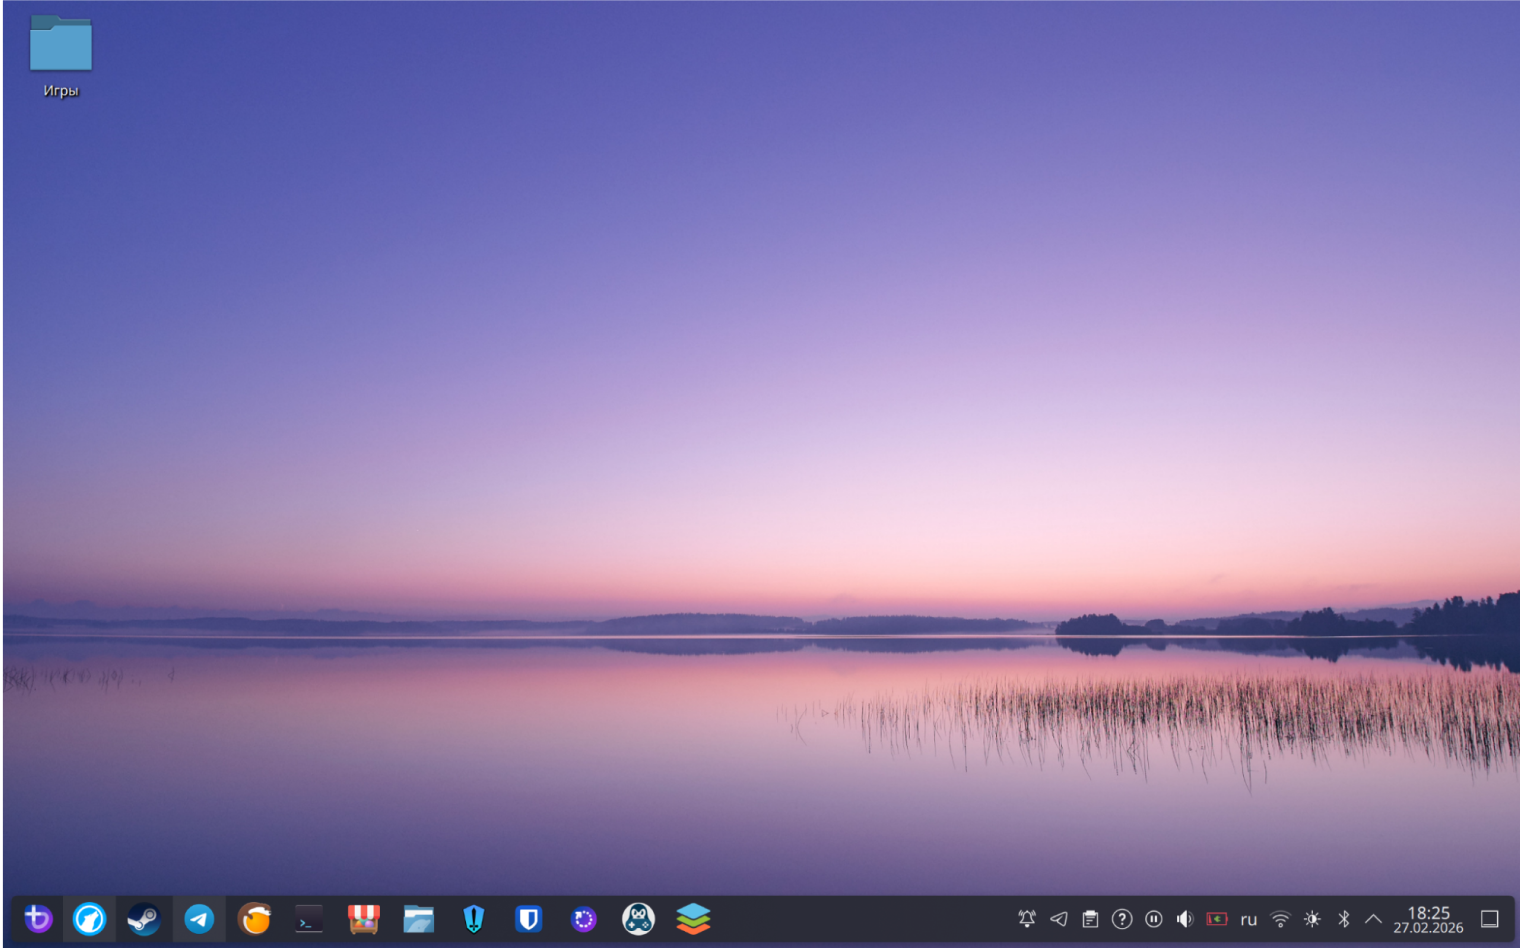Open the application launcher menu
This screenshot has height=948, width=1520.
(38, 918)
